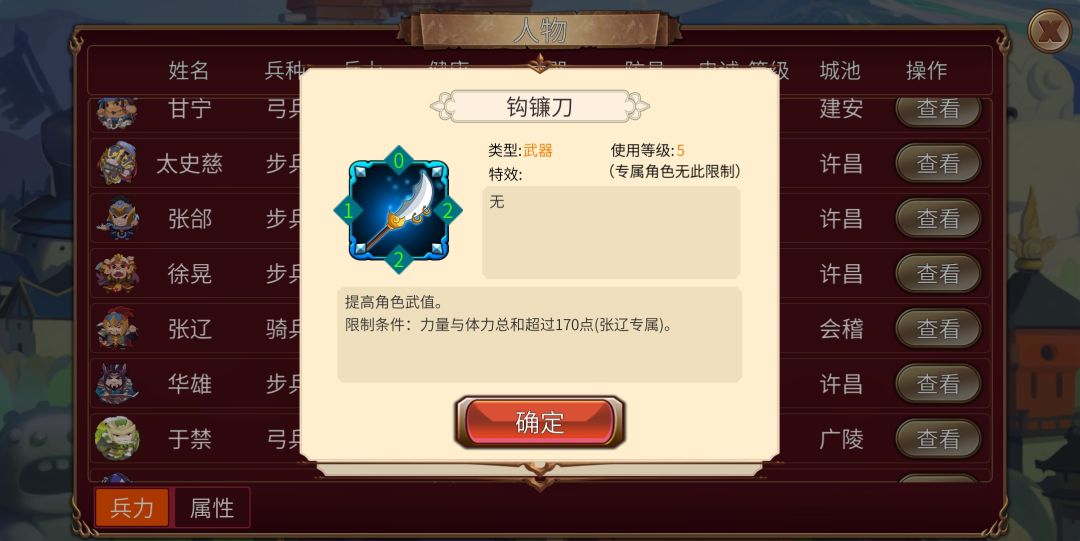Click 张郃's character avatar
The width and height of the screenshot is (1080, 541).
click(118, 218)
